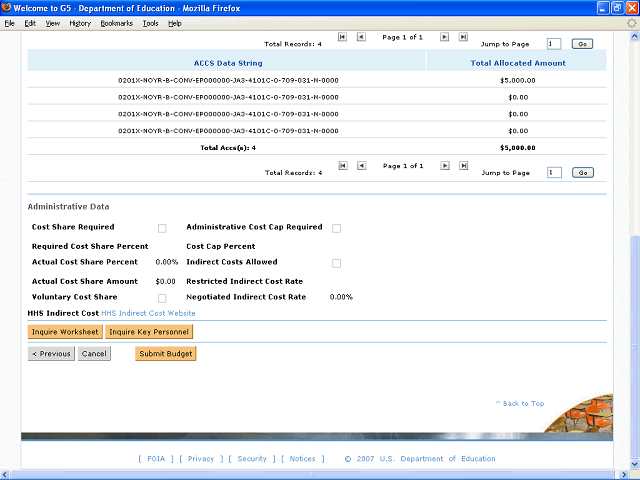Go to first page in top pager
Image resolution: width=640 pixels, height=480 pixels.
click(x=342, y=37)
